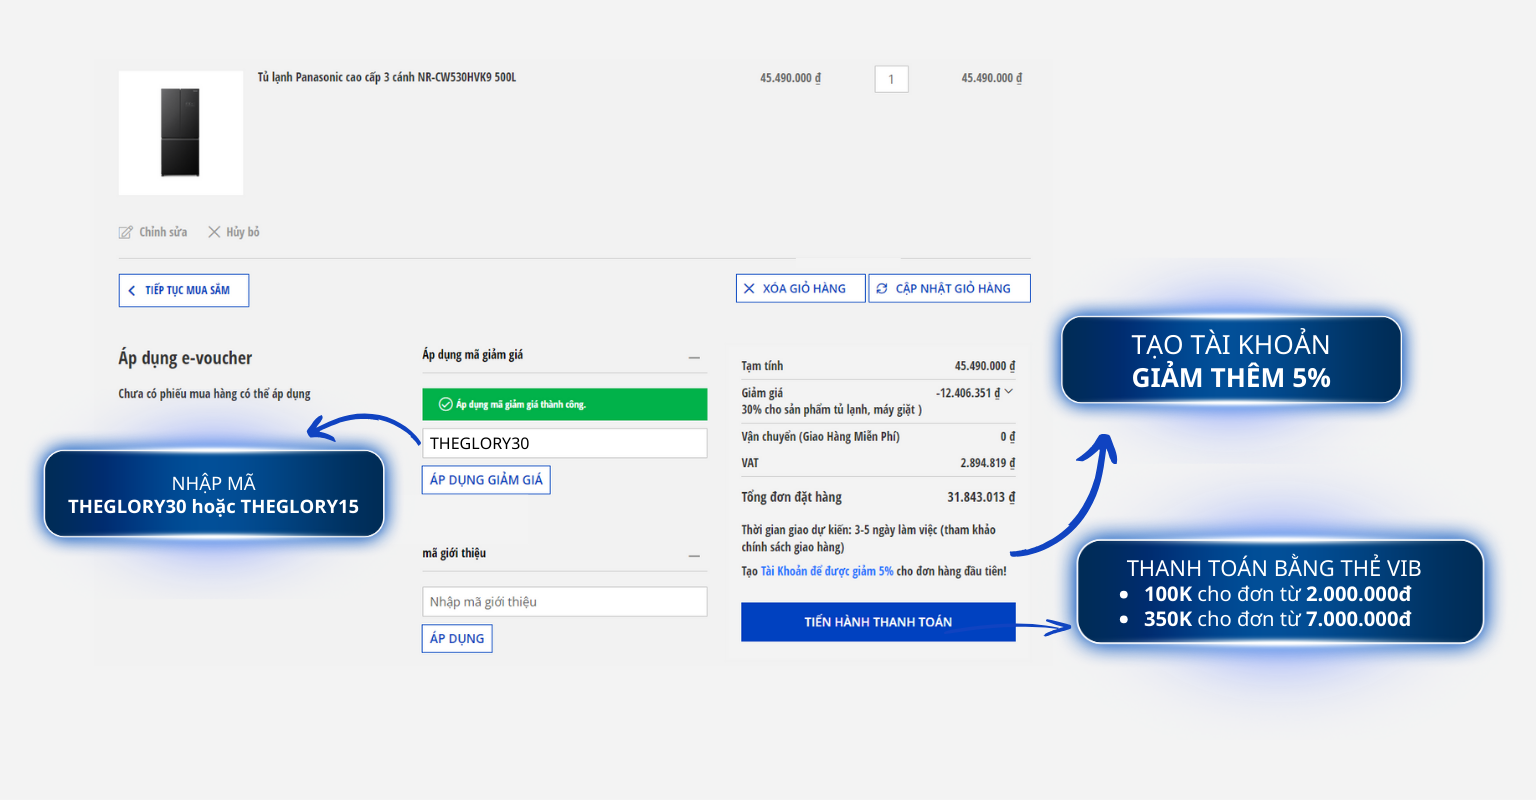Click the refrigerator product thumbnail
The height and width of the screenshot is (800, 1536).
[x=181, y=133]
